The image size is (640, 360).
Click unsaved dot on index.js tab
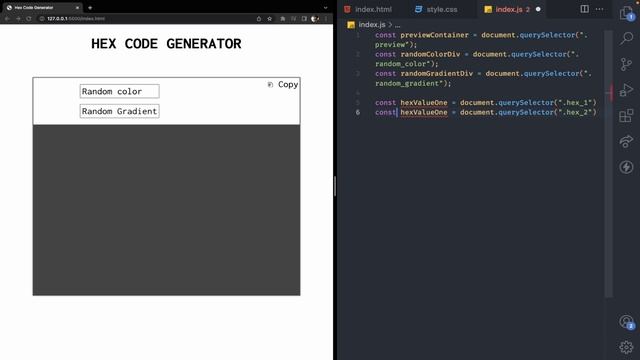[538, 9]
